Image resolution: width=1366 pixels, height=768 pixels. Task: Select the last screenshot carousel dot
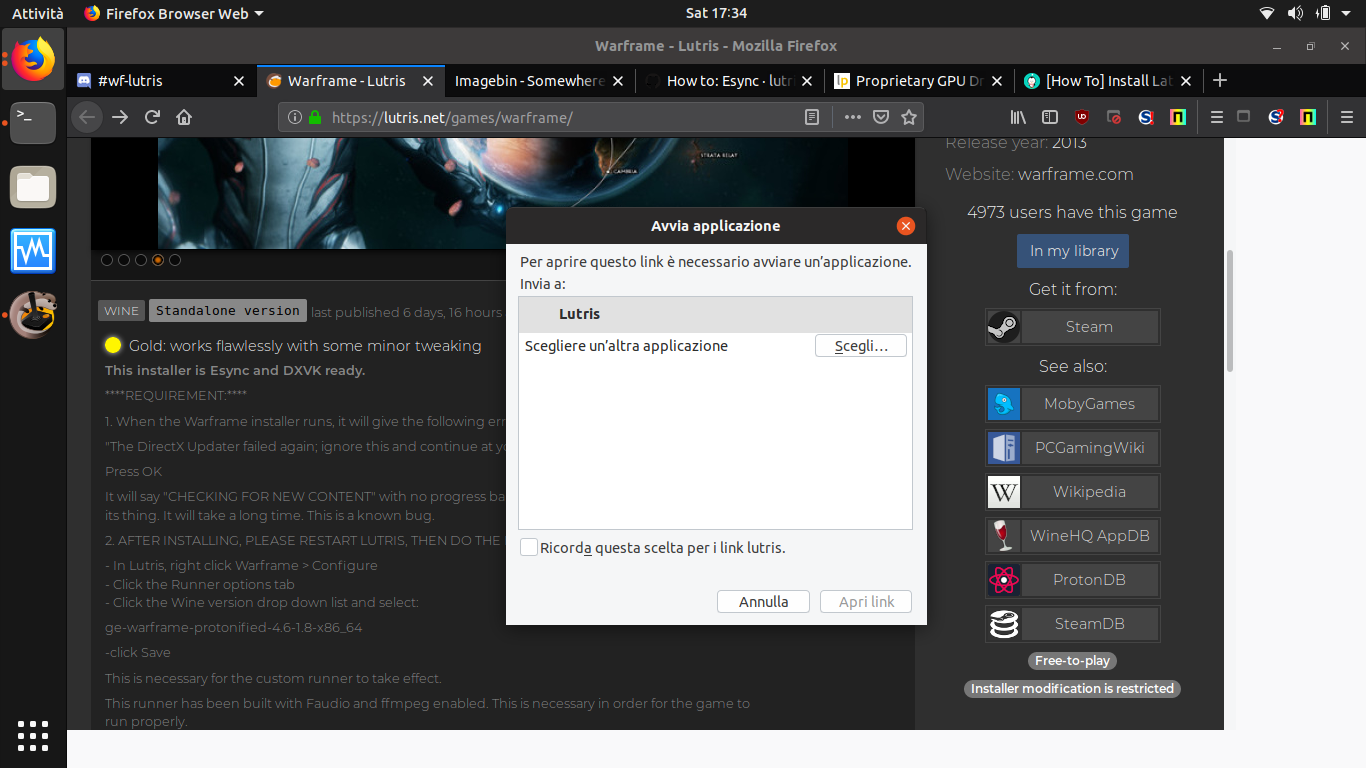175,260
